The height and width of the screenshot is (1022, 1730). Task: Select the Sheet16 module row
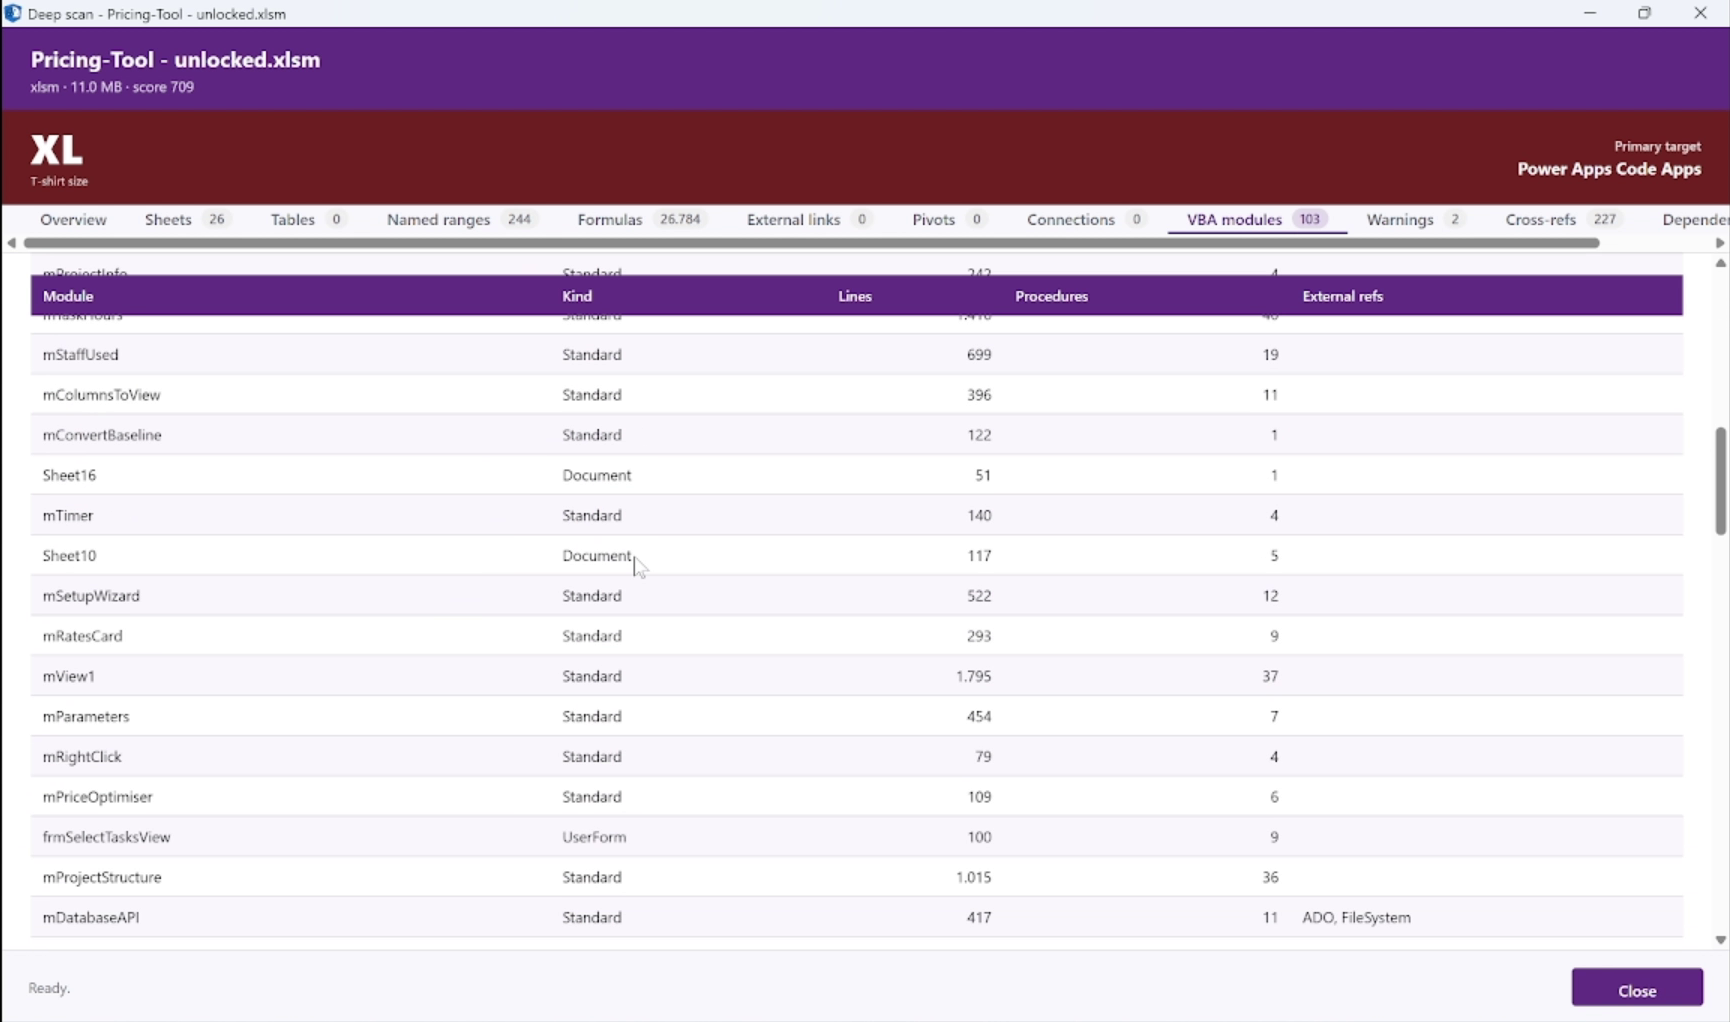[856, 475]
